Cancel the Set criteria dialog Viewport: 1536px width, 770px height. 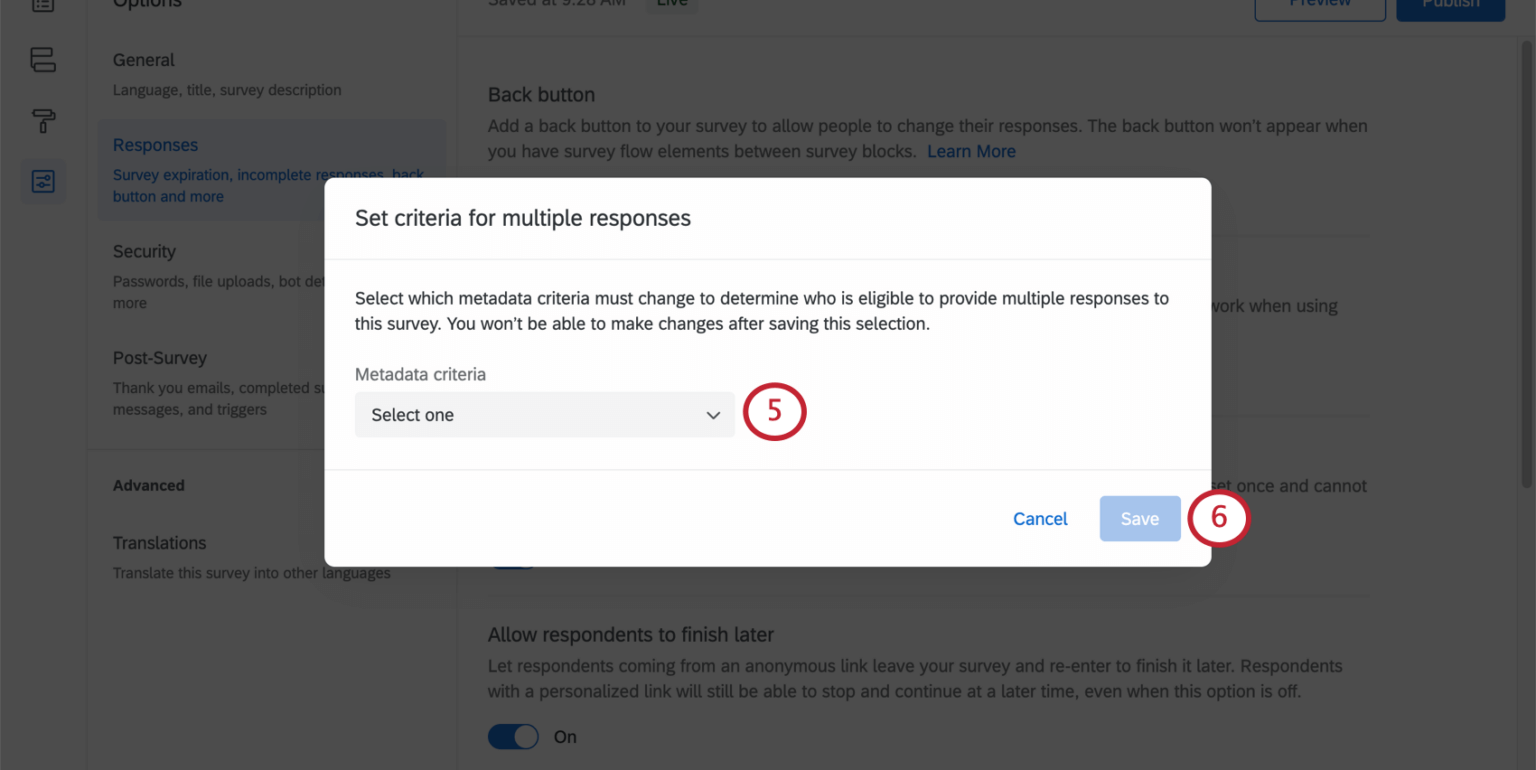(x=1039, y=518)
